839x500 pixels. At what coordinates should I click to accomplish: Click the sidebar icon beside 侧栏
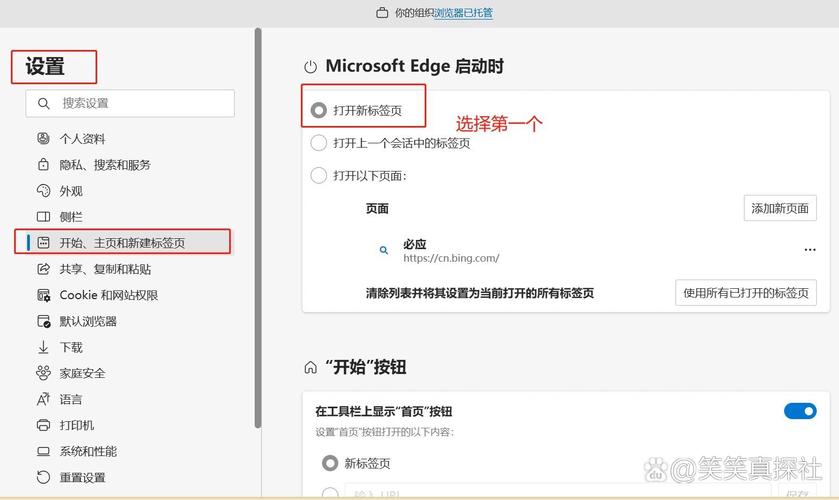click(x=43, y=217)
